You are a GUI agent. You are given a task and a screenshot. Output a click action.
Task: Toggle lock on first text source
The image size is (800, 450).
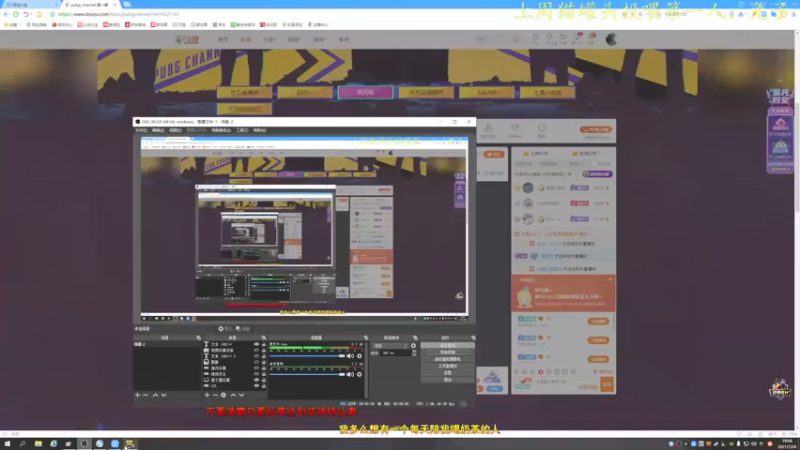tap(264, 344)
